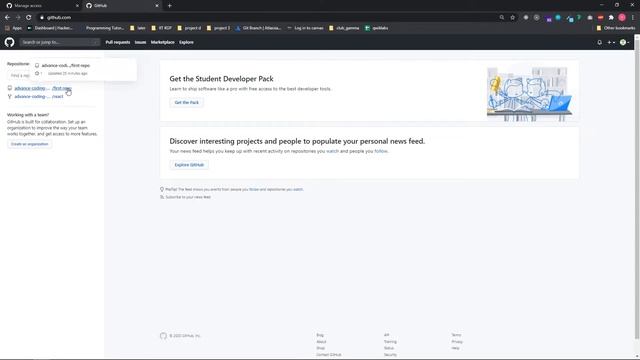Screen dimensions: 640x360
Task: Click the Student Developer Pack illustration
Action: tap(529, 94)
